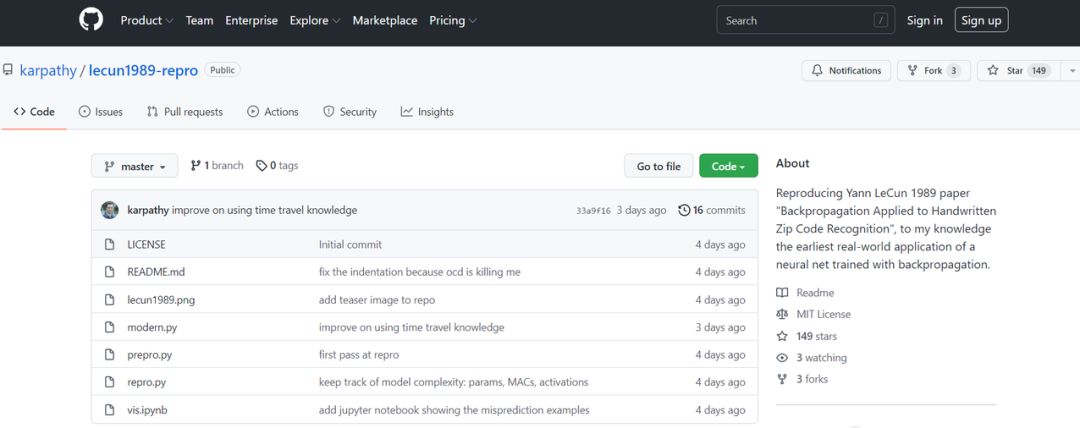
Task: Click the Sign up button
Action: [980, 20]
